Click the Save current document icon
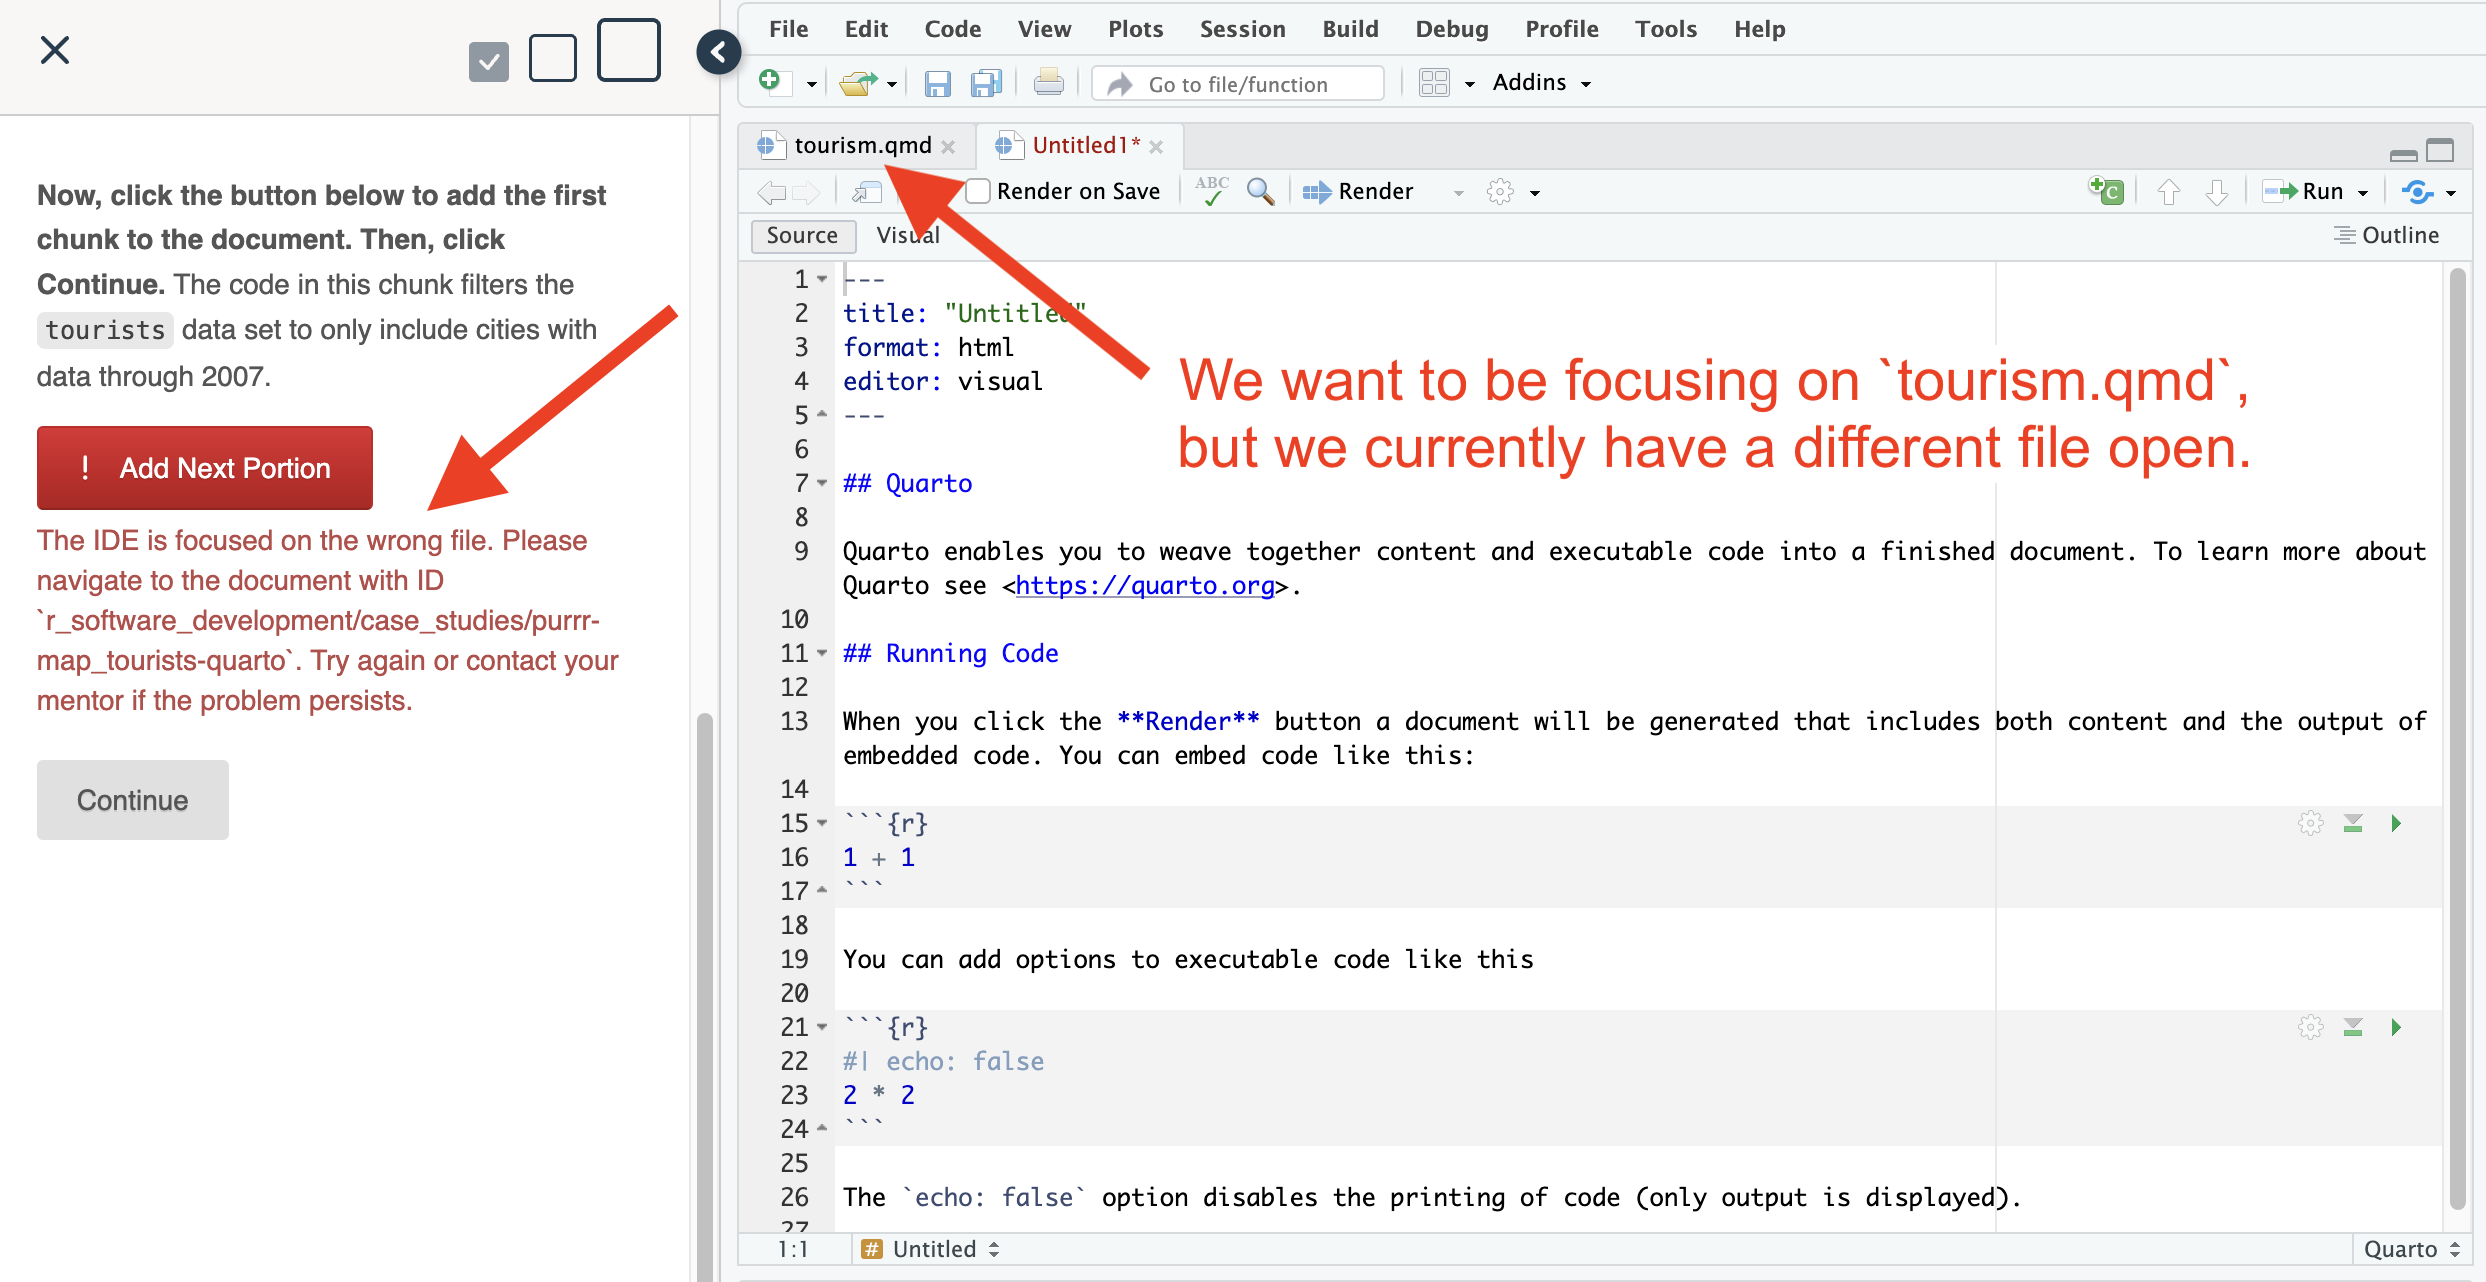The width and height of the screenshot is (2486, 1282). (936, 84)
